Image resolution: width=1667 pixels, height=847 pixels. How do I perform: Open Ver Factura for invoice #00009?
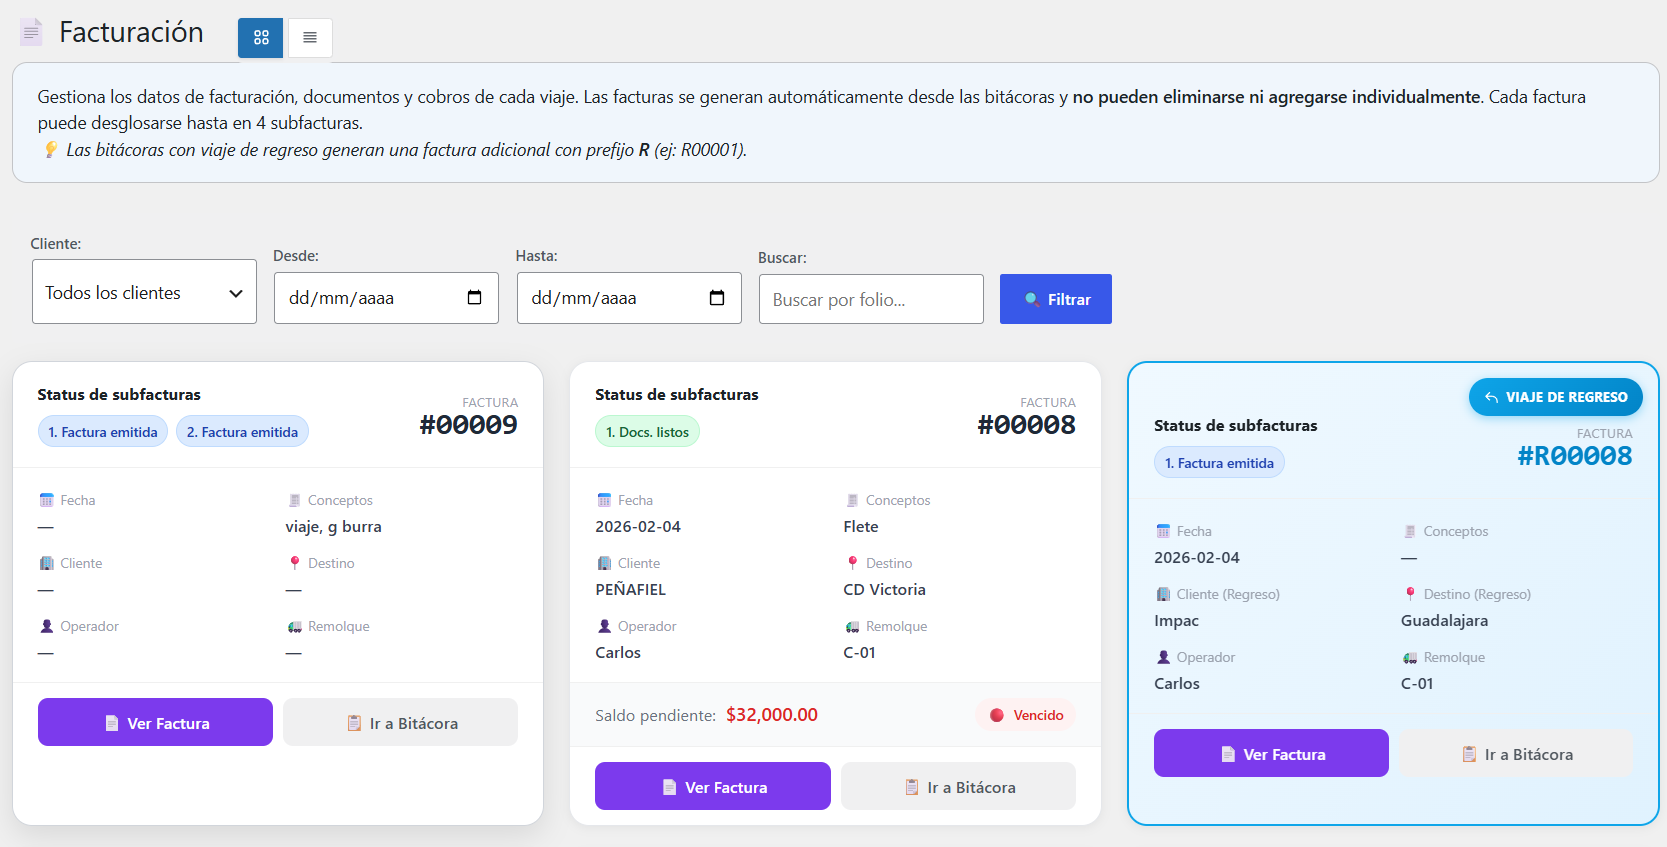(155, 722)
